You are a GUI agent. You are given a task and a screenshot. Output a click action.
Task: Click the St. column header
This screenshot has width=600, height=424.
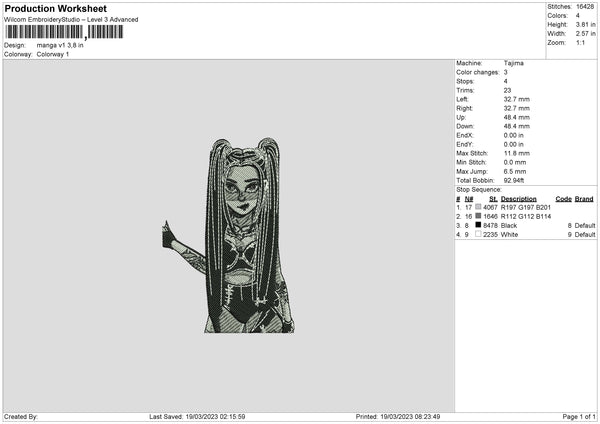pos(493,199)
